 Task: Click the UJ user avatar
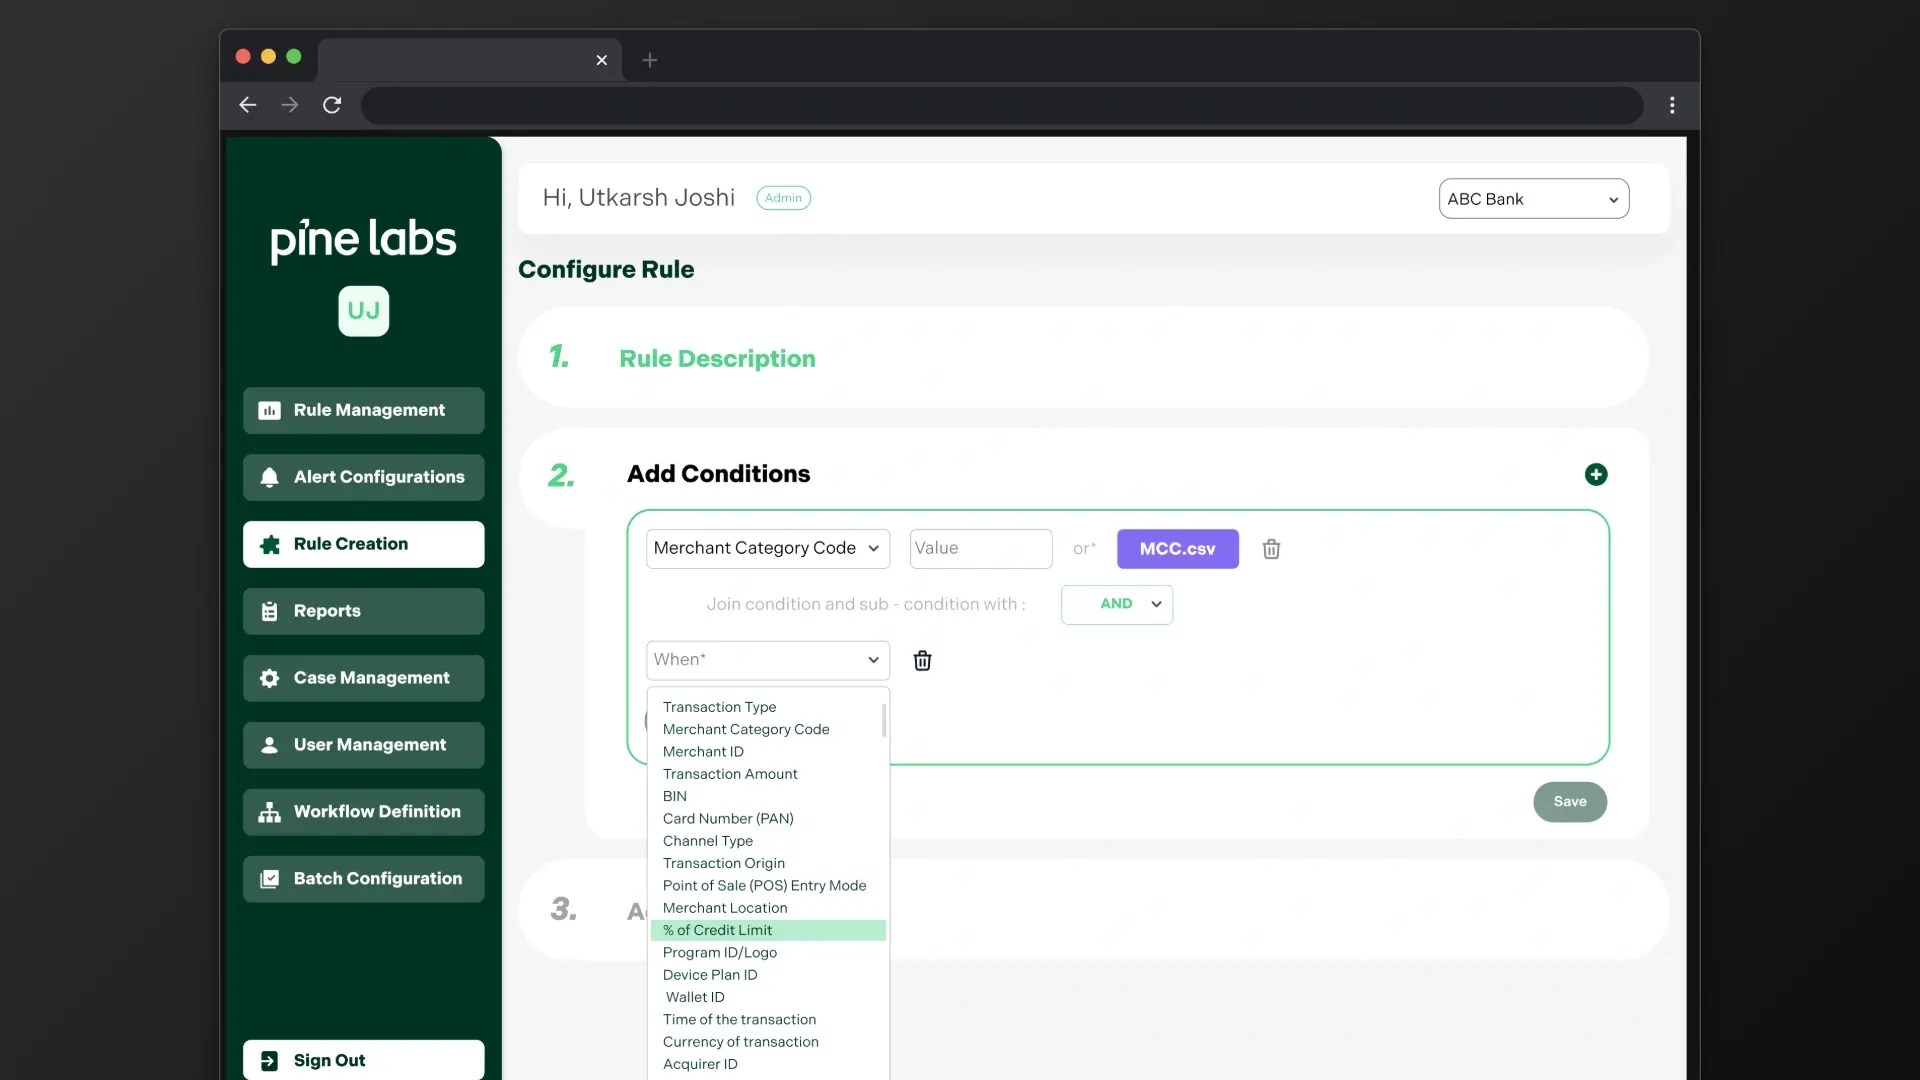click(364, 311)
